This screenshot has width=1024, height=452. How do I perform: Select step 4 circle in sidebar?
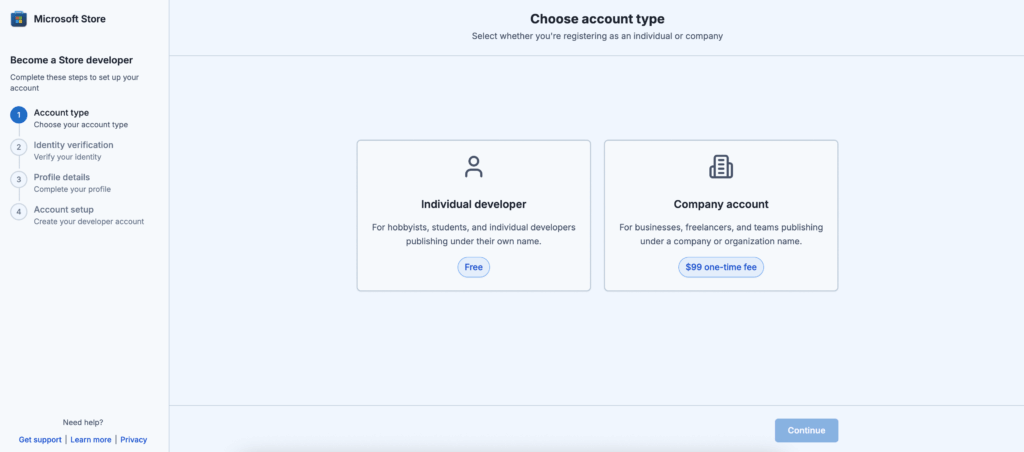click(x=19, y=212)
